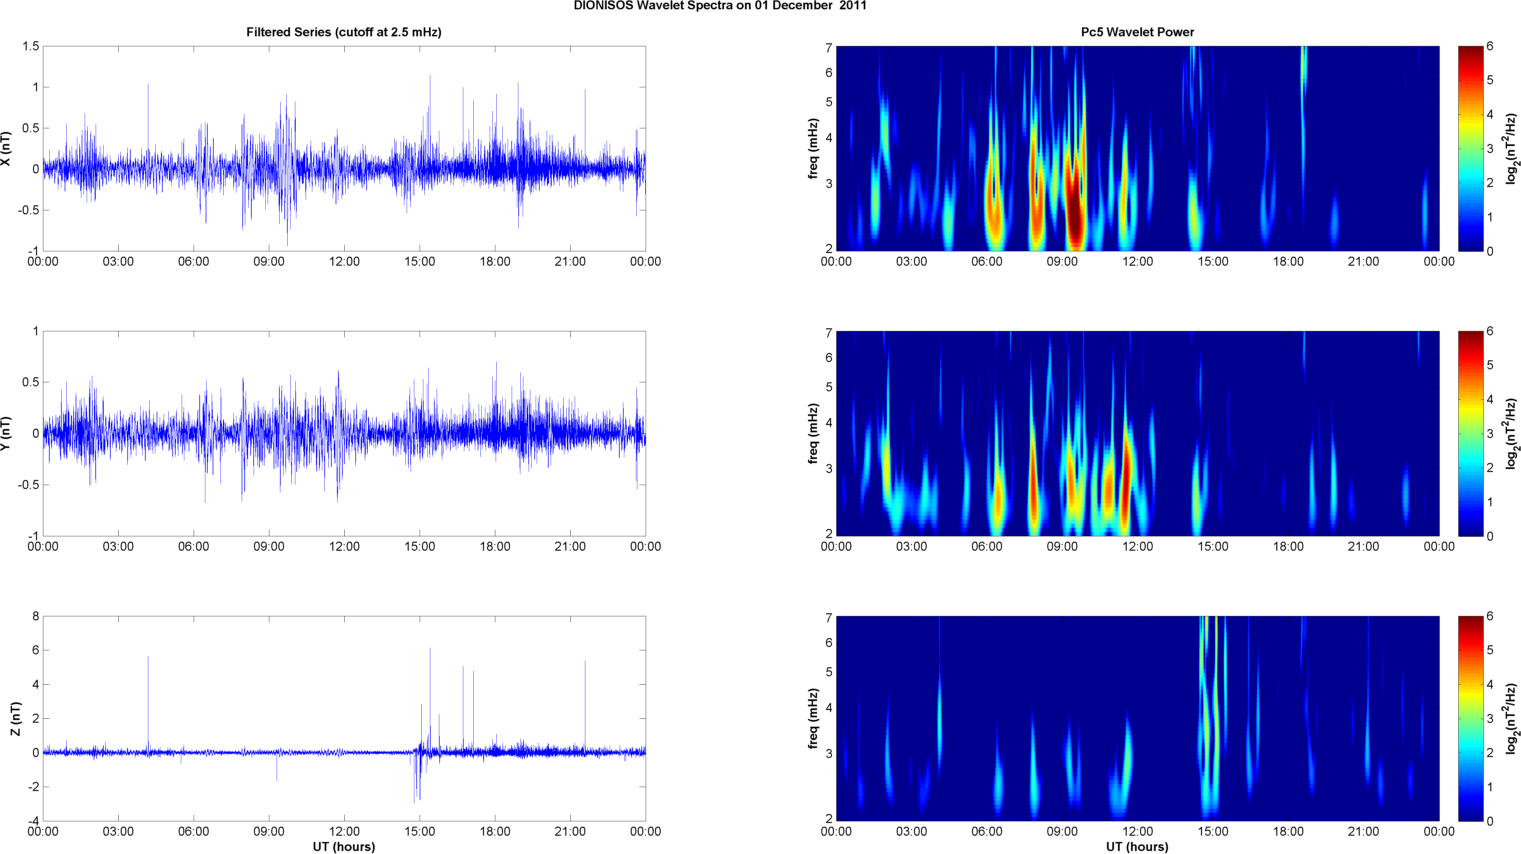Click the -4 tick label on the Z (nT) axis
The height and width of the screenshot is (854, 1521).
coord(33,822)
